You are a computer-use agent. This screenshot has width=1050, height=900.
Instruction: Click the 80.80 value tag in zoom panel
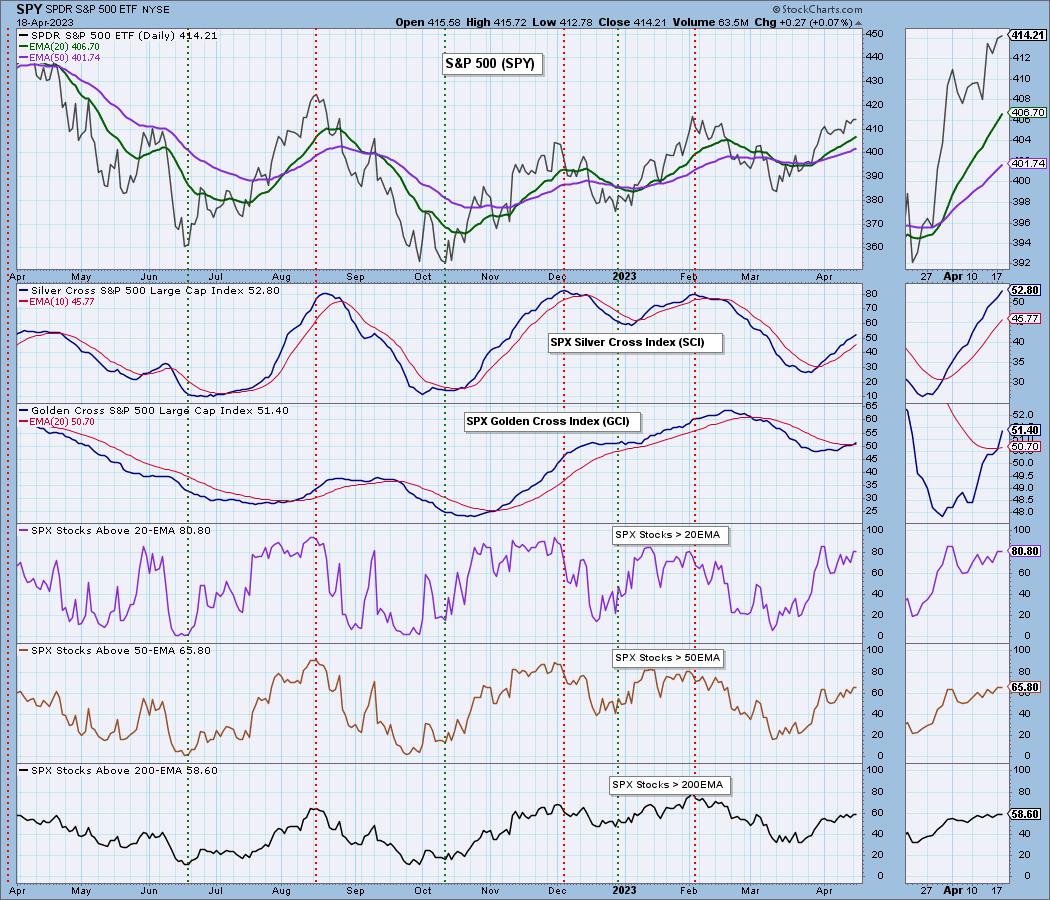1025,551
